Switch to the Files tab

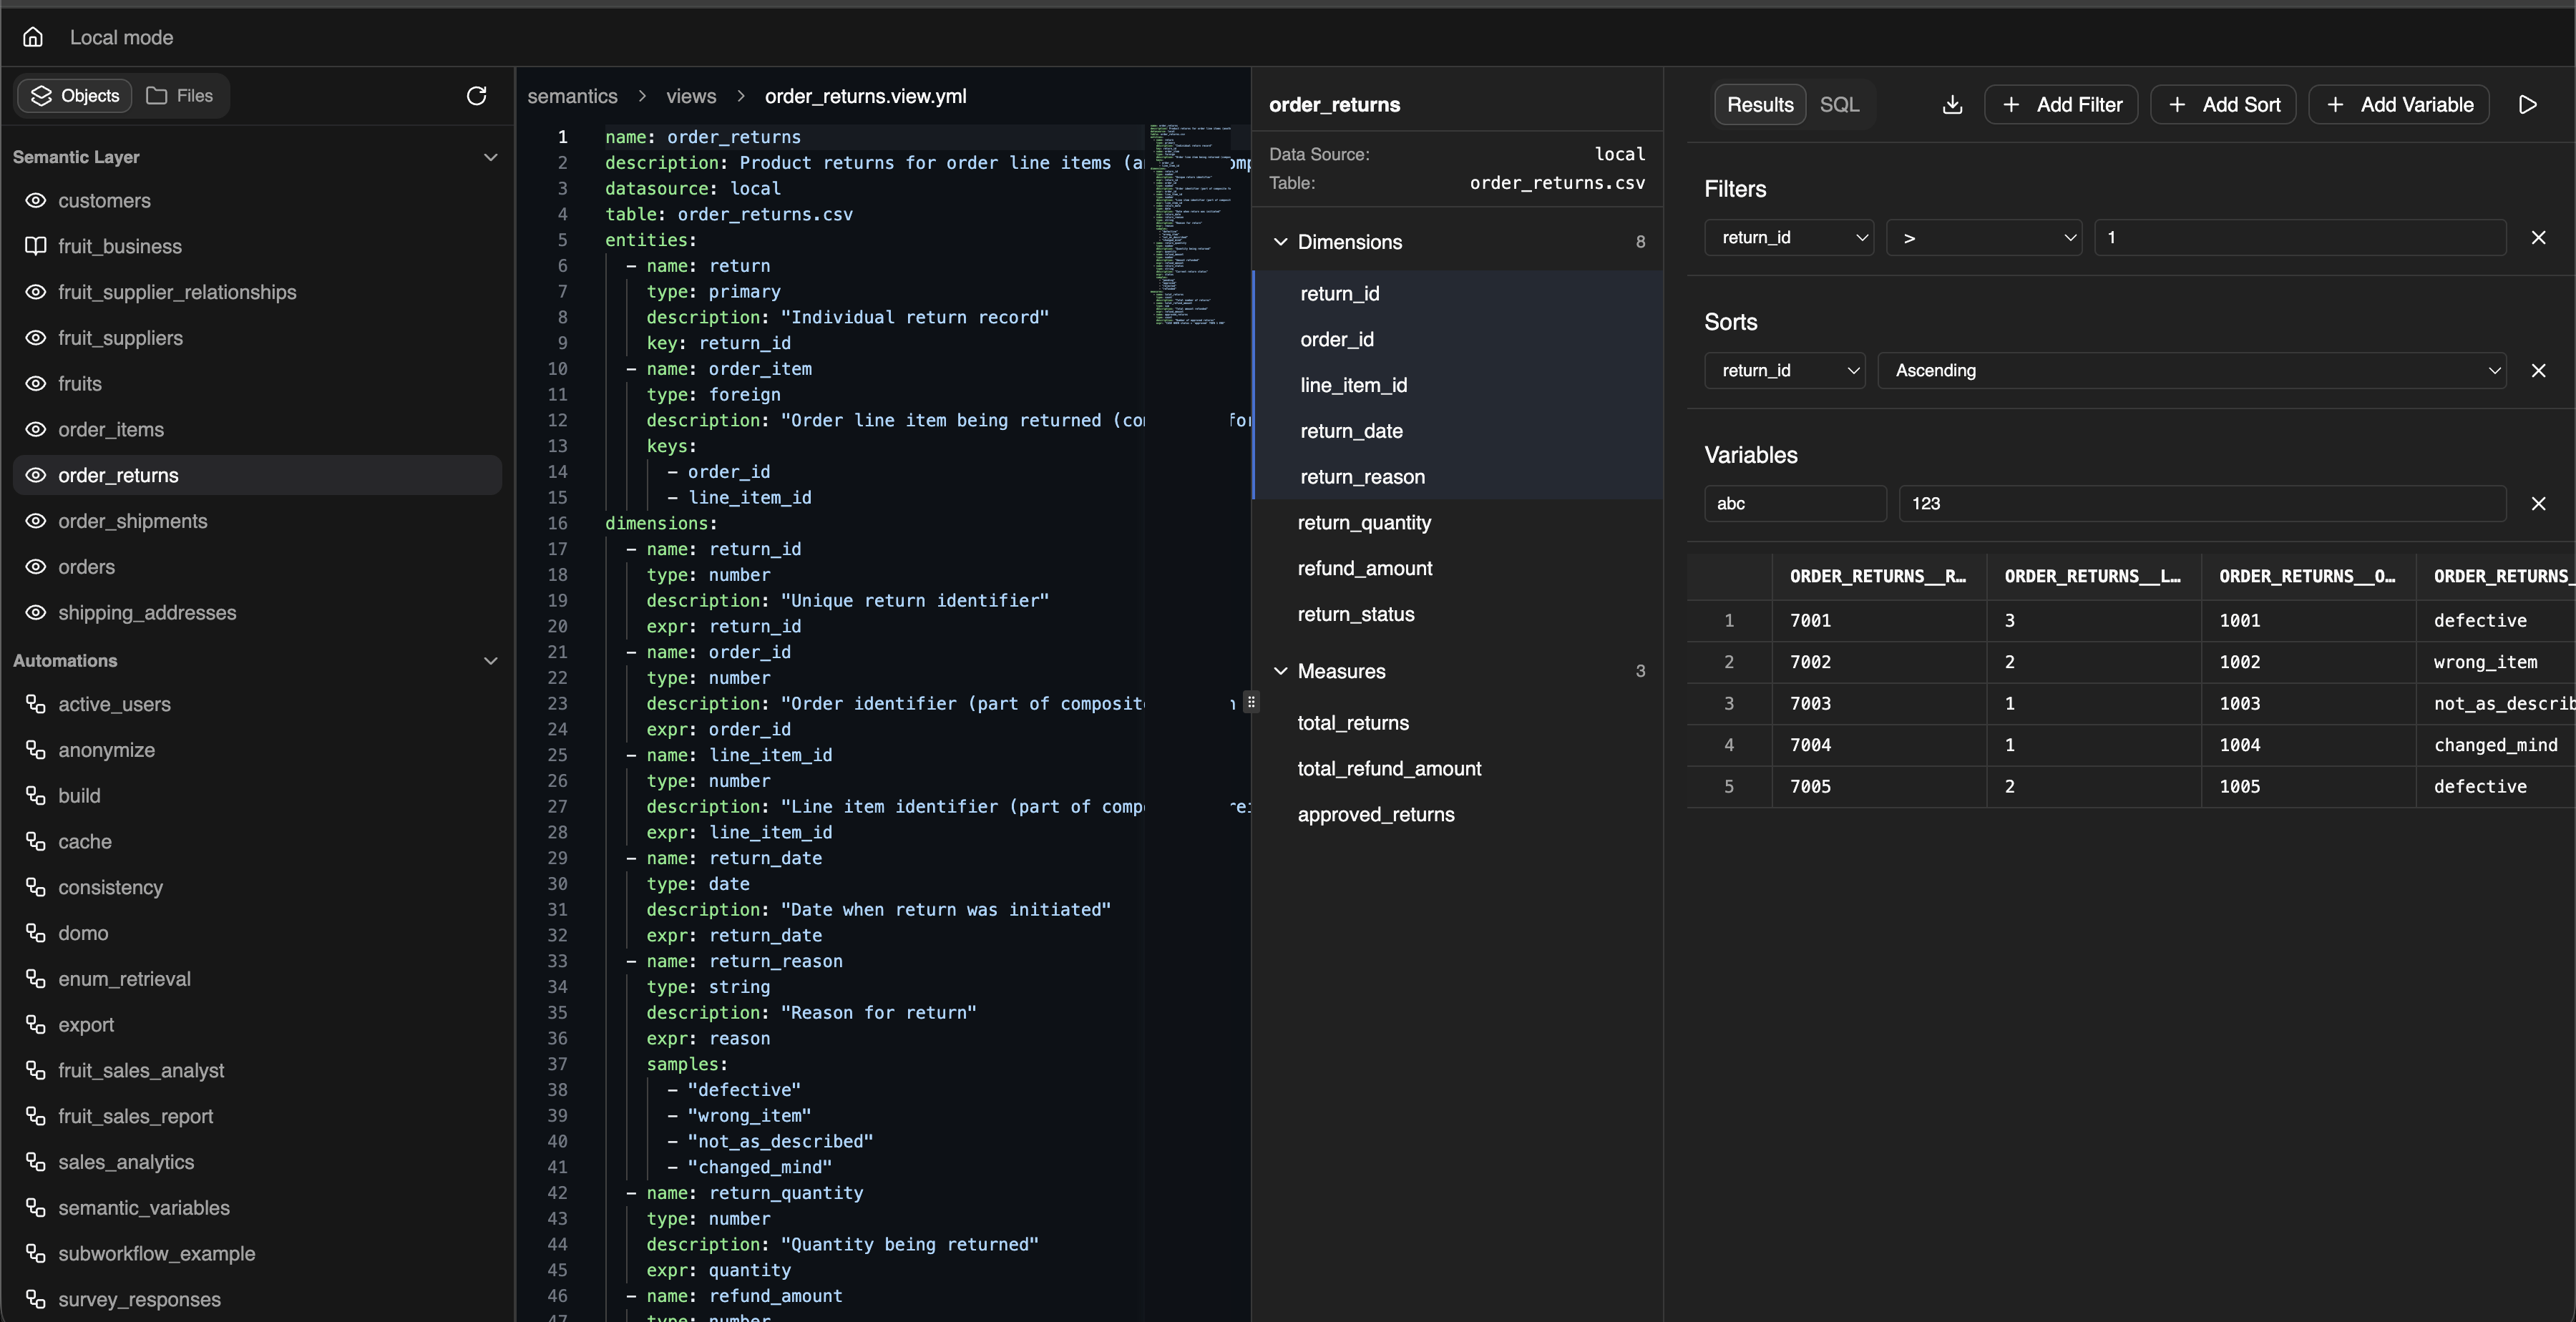coord(181,96)
